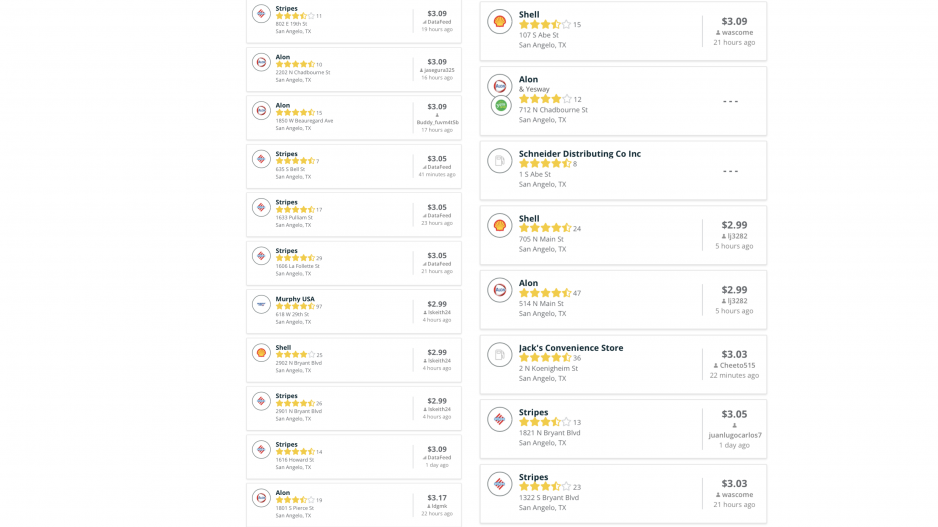Viewport: 938px width, 527px height.
Task: Open the Jack's Convenience Store station link
Action: coord(571,348)
